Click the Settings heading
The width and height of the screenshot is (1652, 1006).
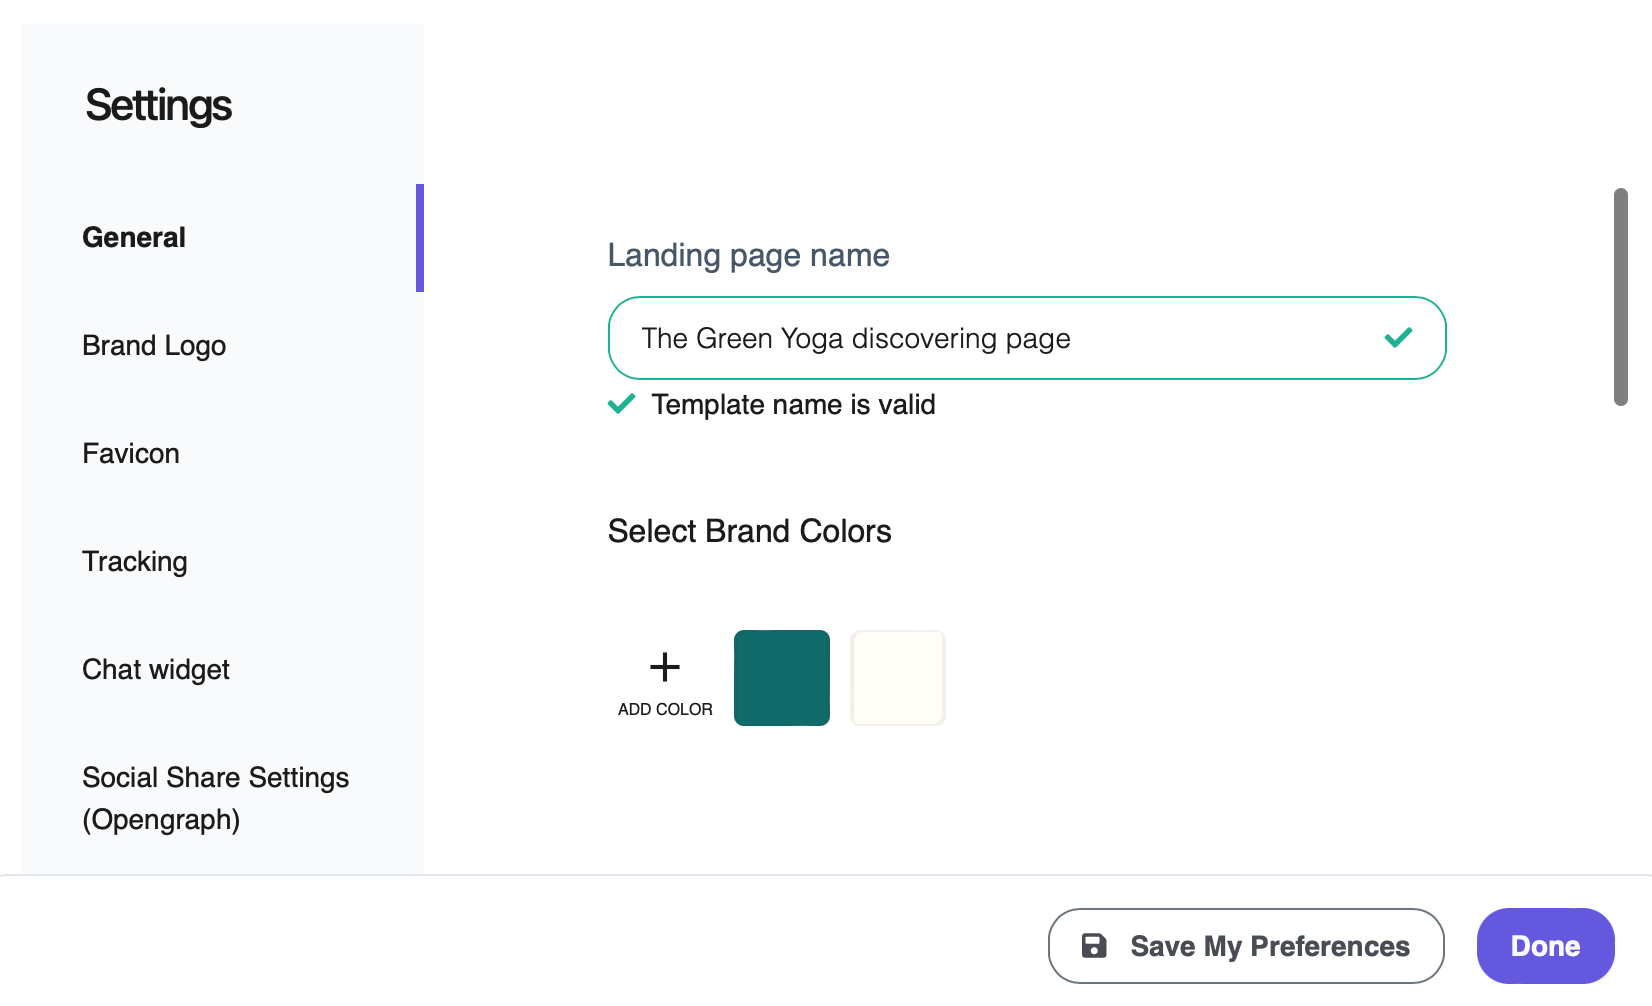click(x=159, y=105)
